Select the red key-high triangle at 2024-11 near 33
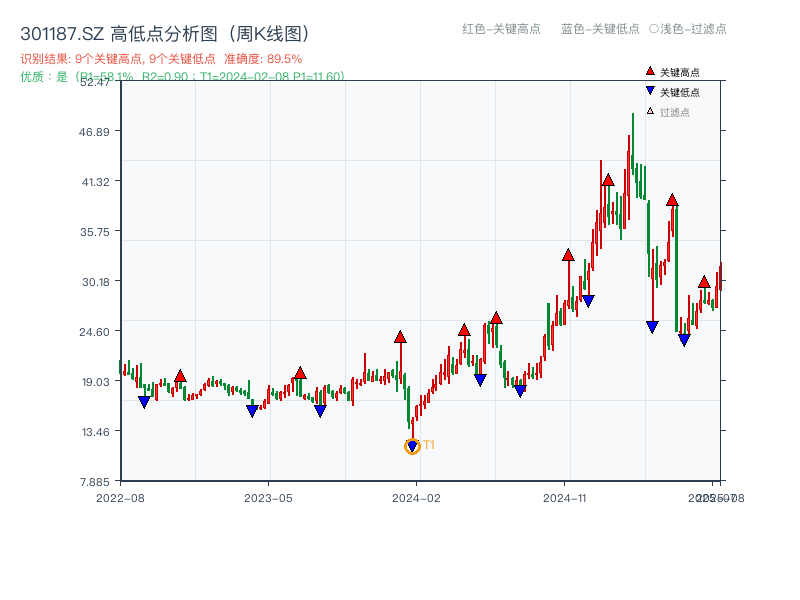This screenshot has height=600, width=800. 568,255
